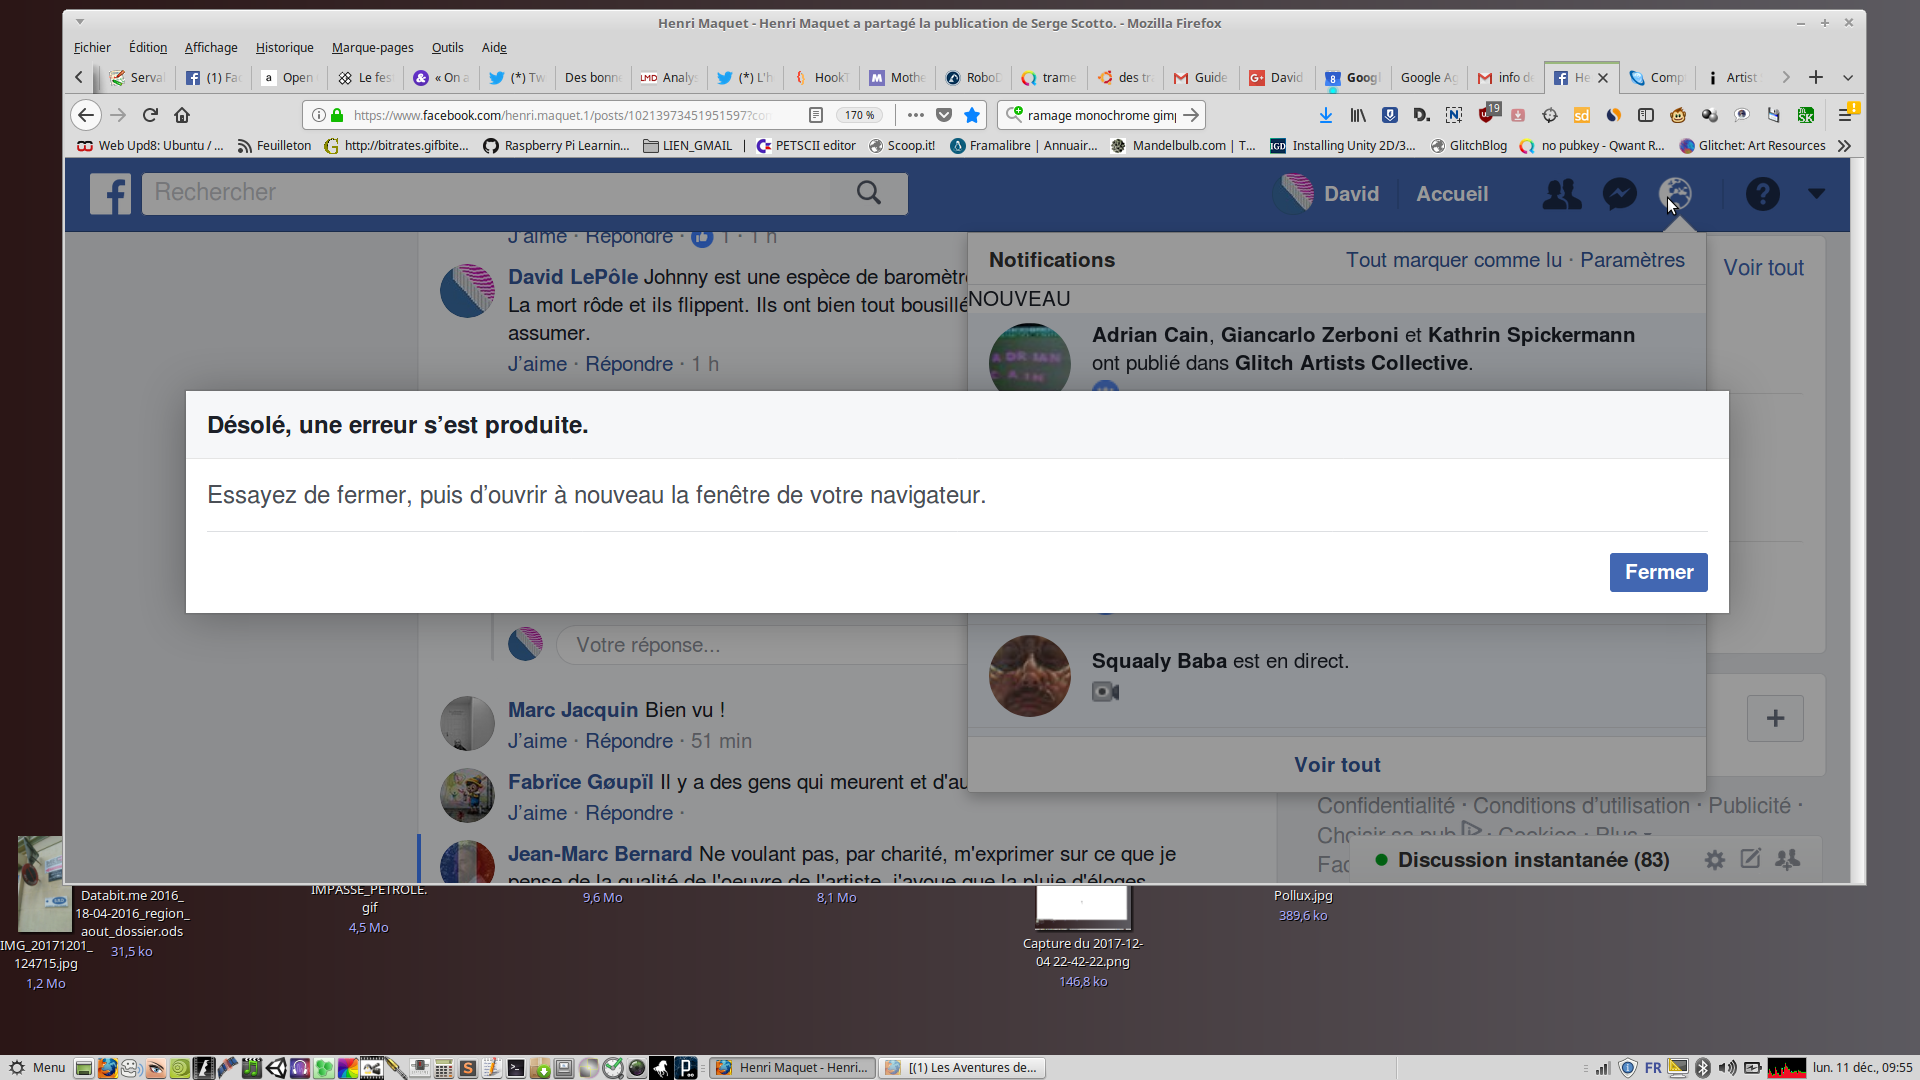This screenshot has width=1920, height=1080.
Task: Click the Facebook logo home icon
Action: pyautogui.click(x=110, y=194)
